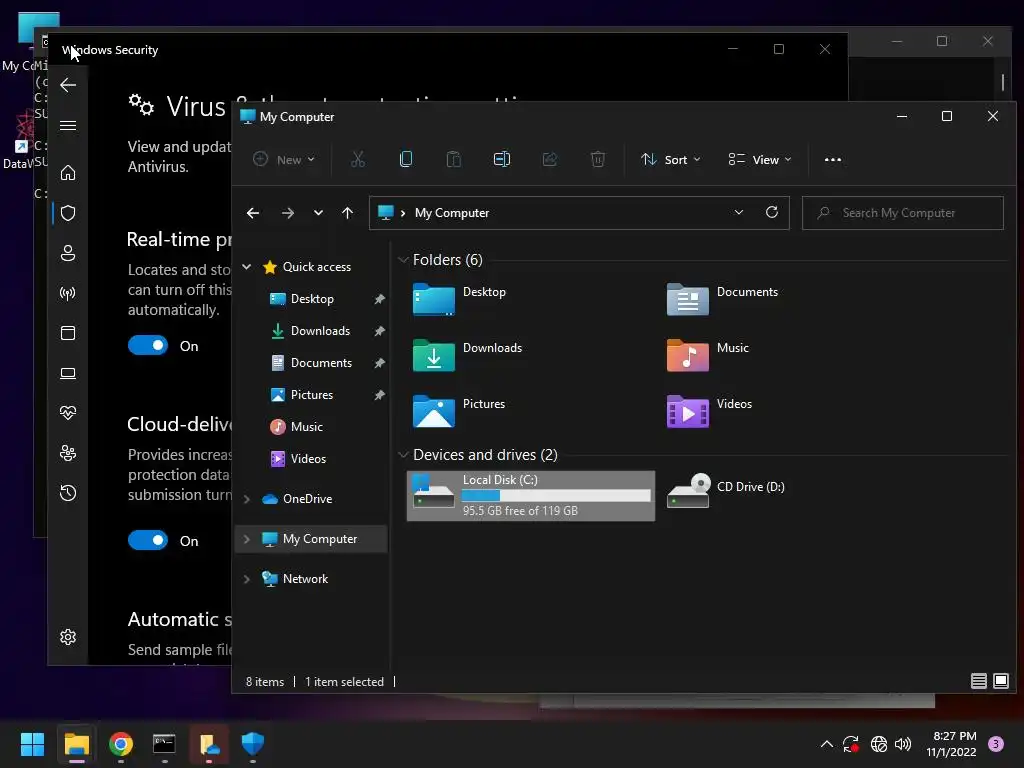Screen dimensions: 1024x768
Task: Open Firewall & network protection icon
Action: click(68, 293)
